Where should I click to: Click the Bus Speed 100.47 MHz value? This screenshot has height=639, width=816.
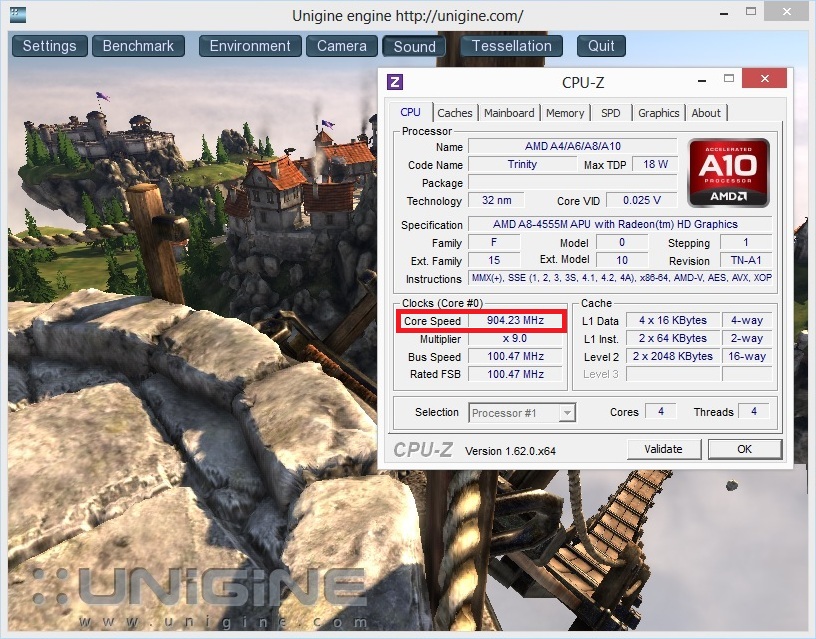tap(515, 356)
